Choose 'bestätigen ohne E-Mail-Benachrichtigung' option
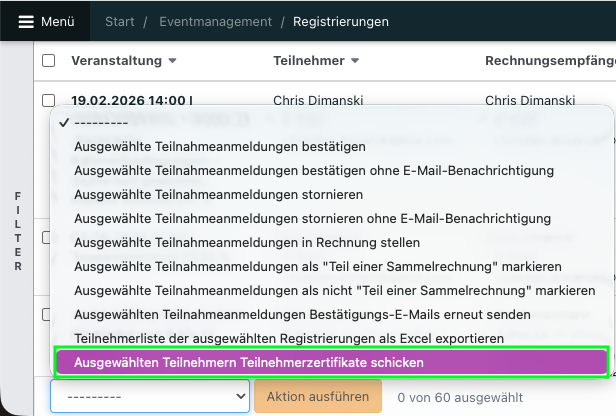This screenshot has width=616, height=416. [332, 170]
